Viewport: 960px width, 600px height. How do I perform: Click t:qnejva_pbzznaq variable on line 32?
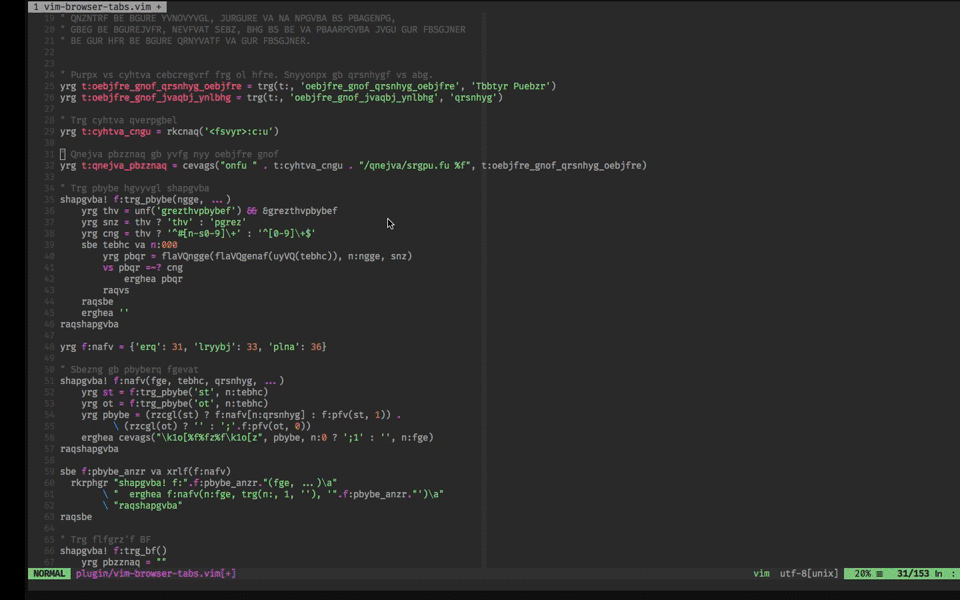(124, 165)
